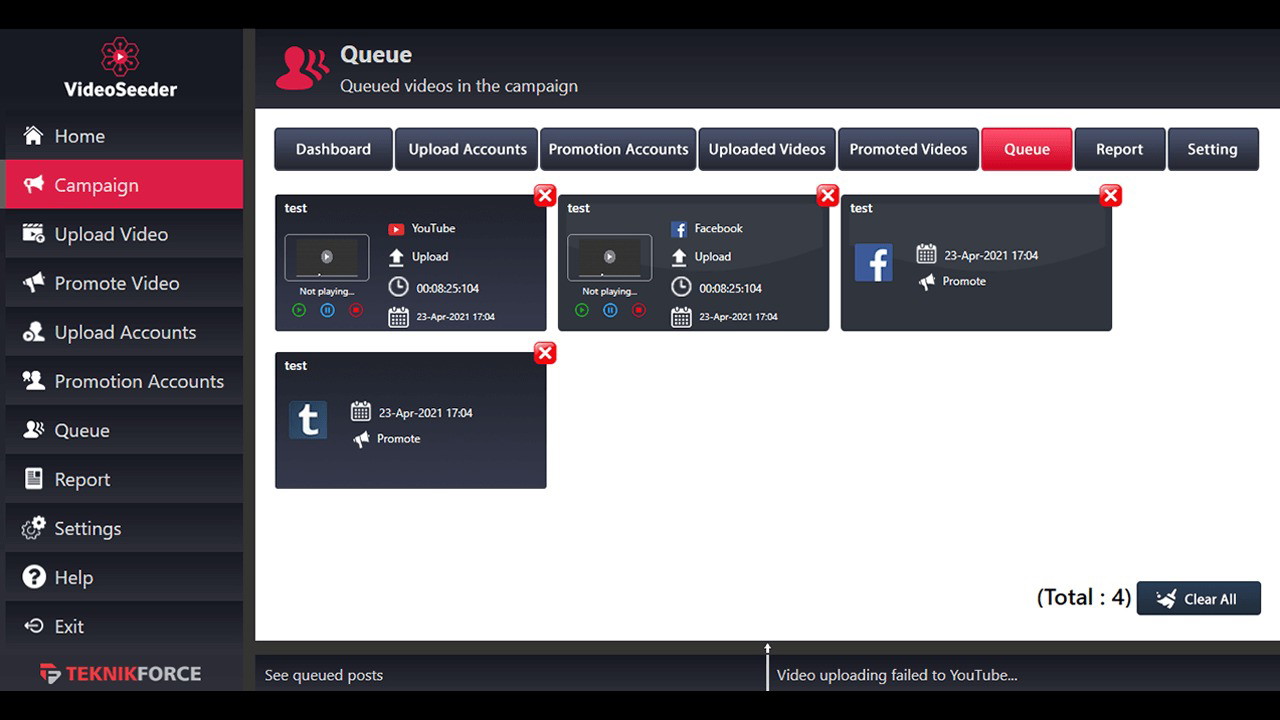Expand the status bar log arrow
This screenshot has height=720, width=1280.
tap(767, 649)
